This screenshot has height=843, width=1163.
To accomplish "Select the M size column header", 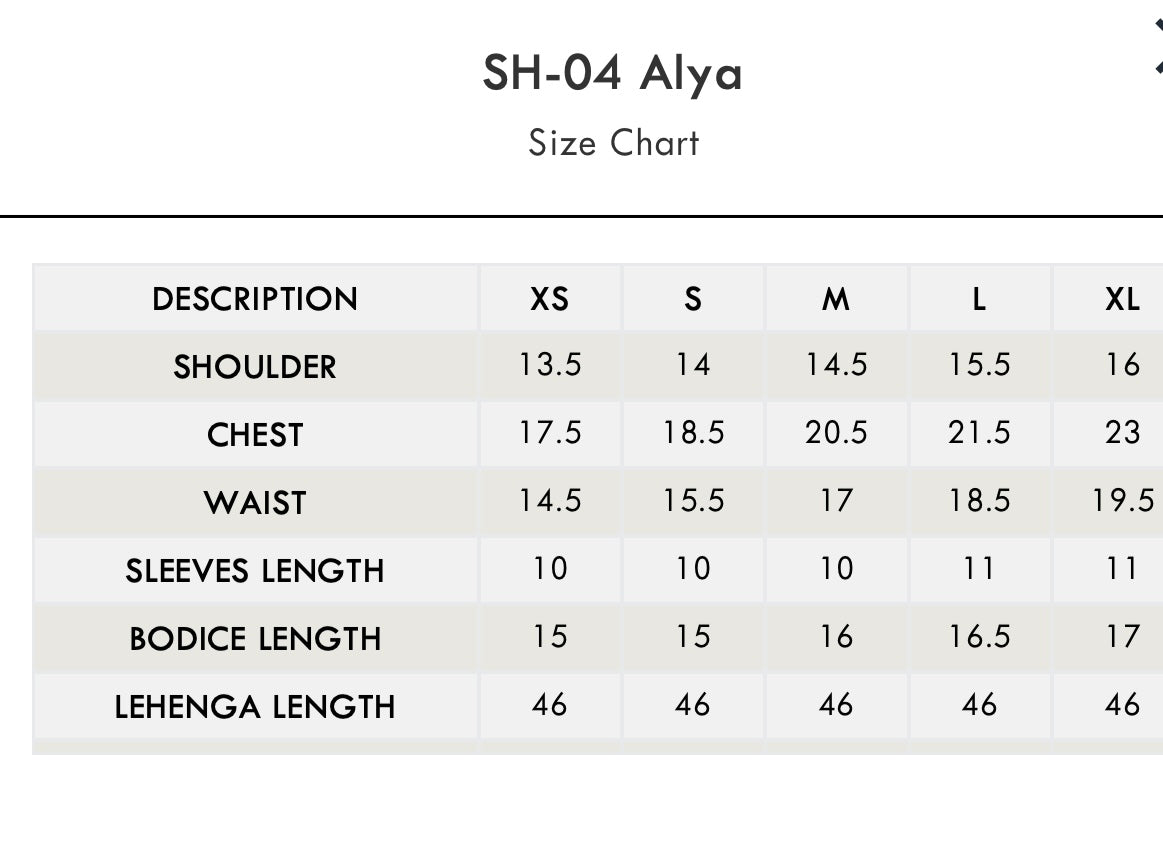I will [x=835, y=299].
